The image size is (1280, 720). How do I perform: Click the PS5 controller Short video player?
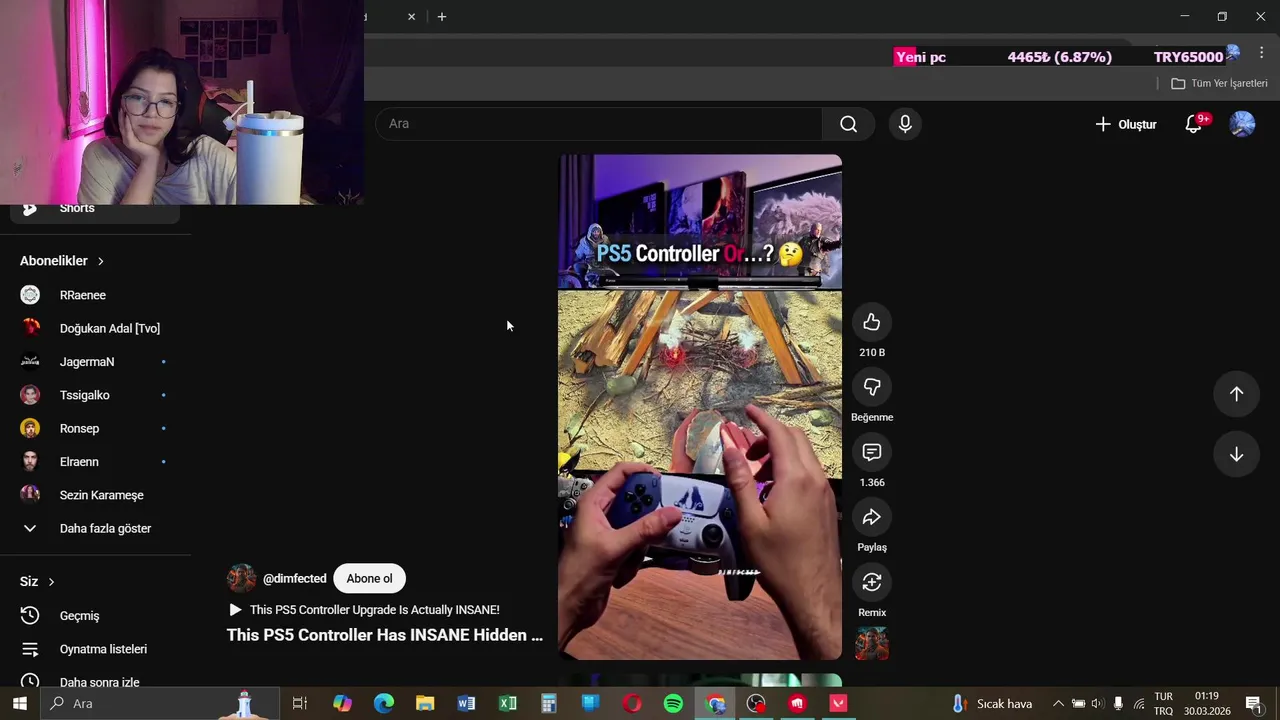700,407
